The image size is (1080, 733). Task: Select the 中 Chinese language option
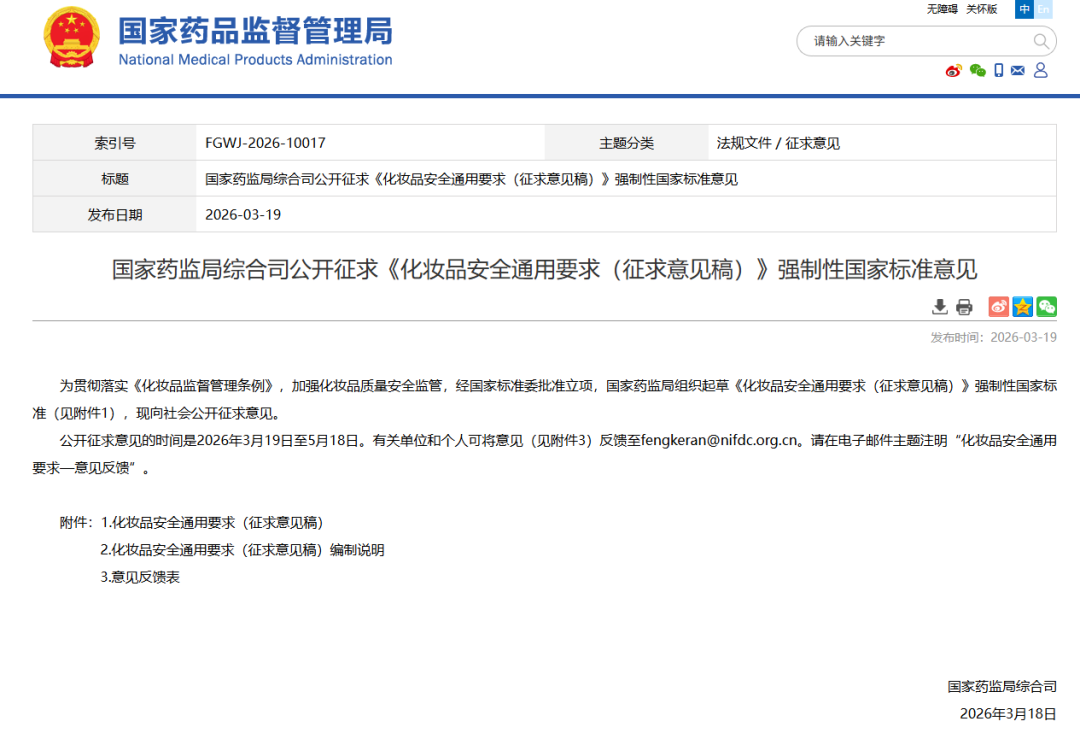tap(1024, 9)
